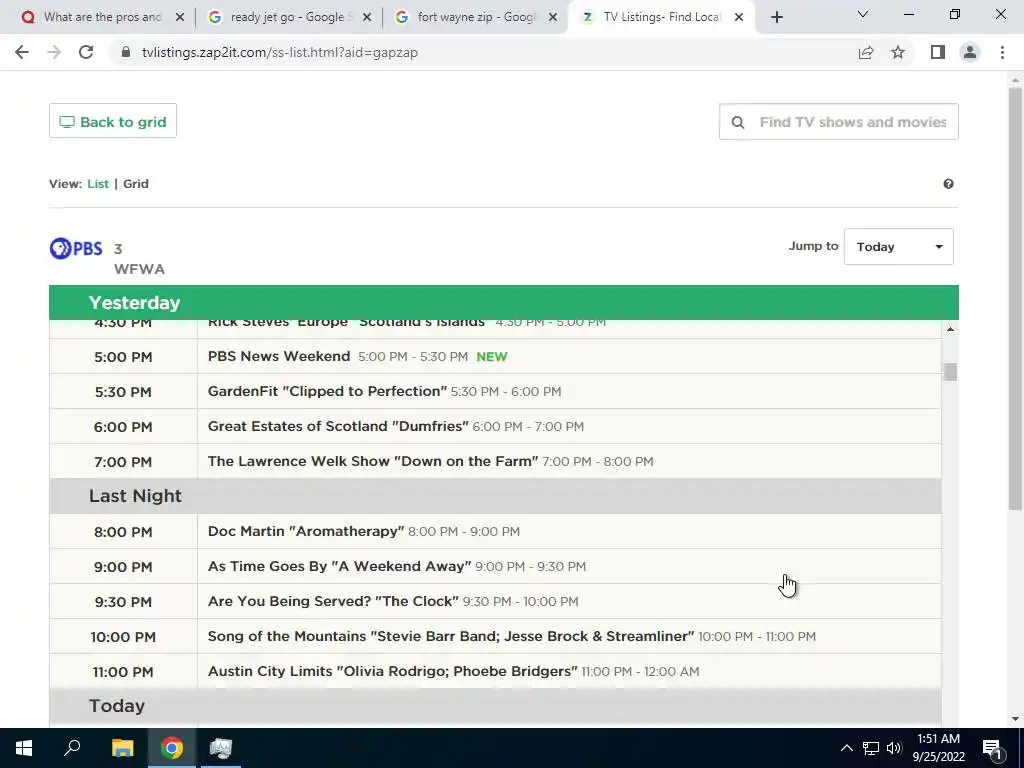Click the search magnifier icon in the box
Screen dimensions: 1024x768
click(x=738, y=122)
